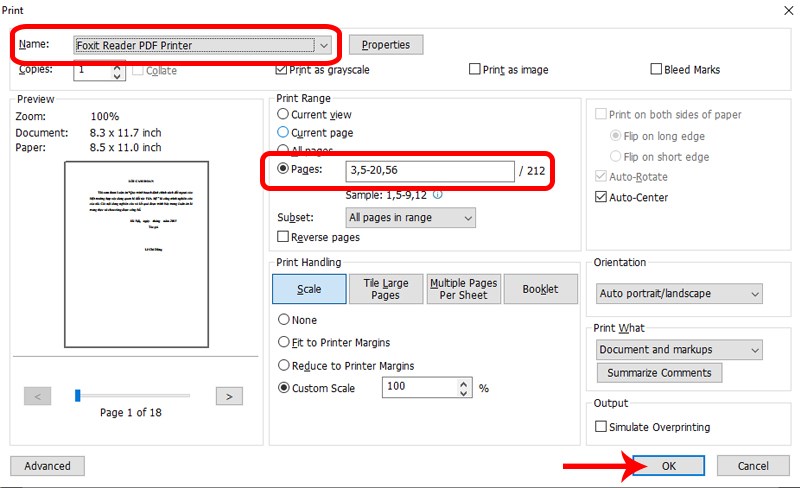
Task: Select the Current view radio button
Action: point(283,115)
